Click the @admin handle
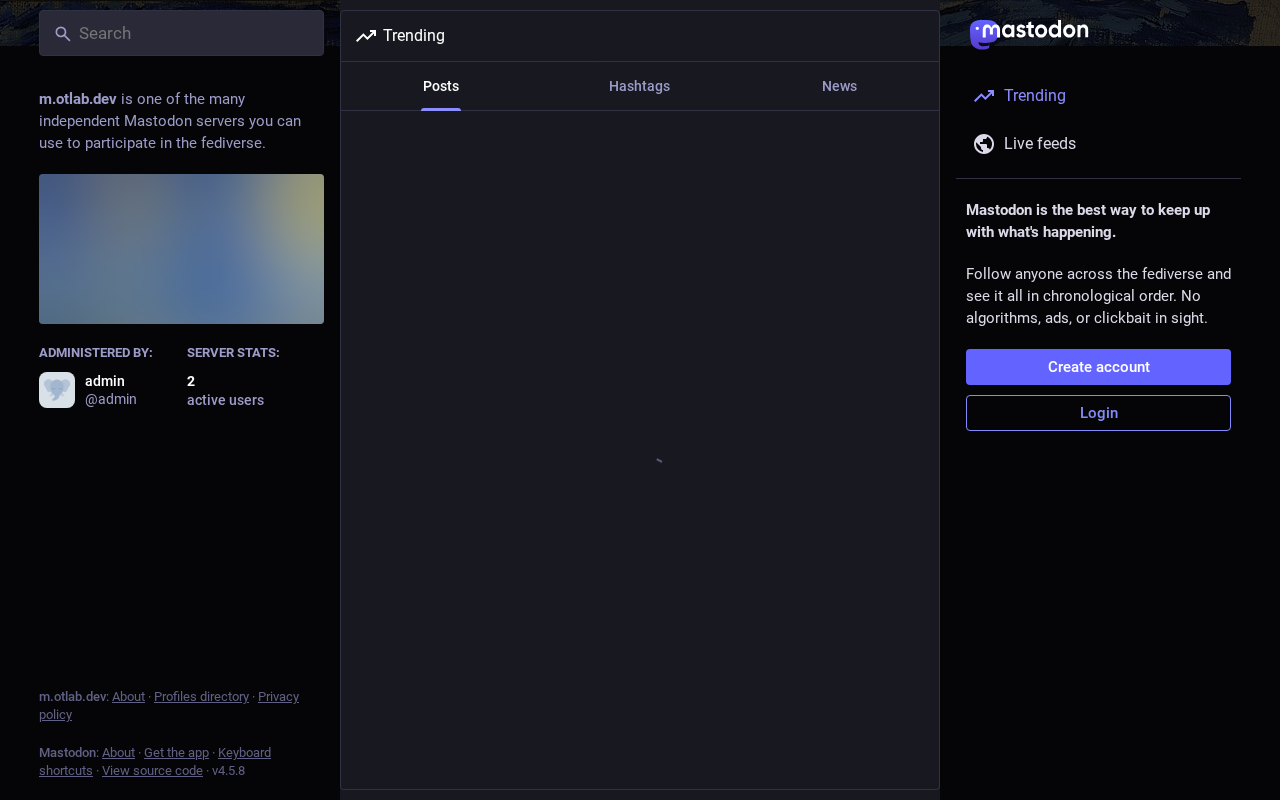1280x800 pixels. tap(111, 399)
